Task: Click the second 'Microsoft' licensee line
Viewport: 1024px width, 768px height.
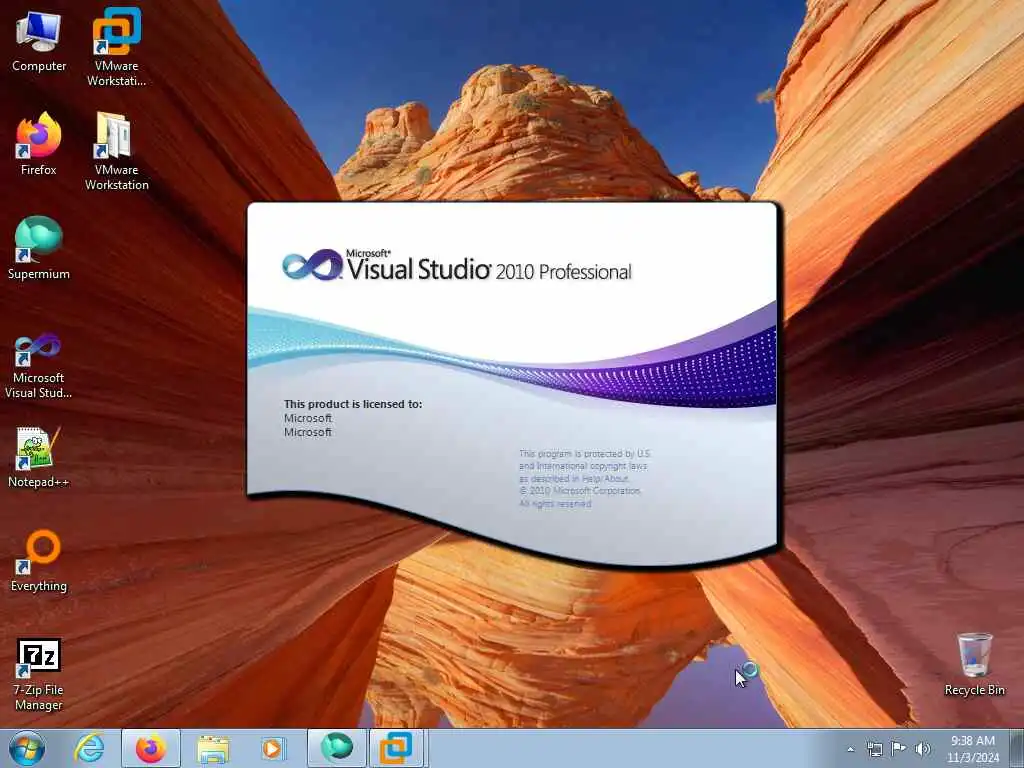Action: tap(308, 432)
